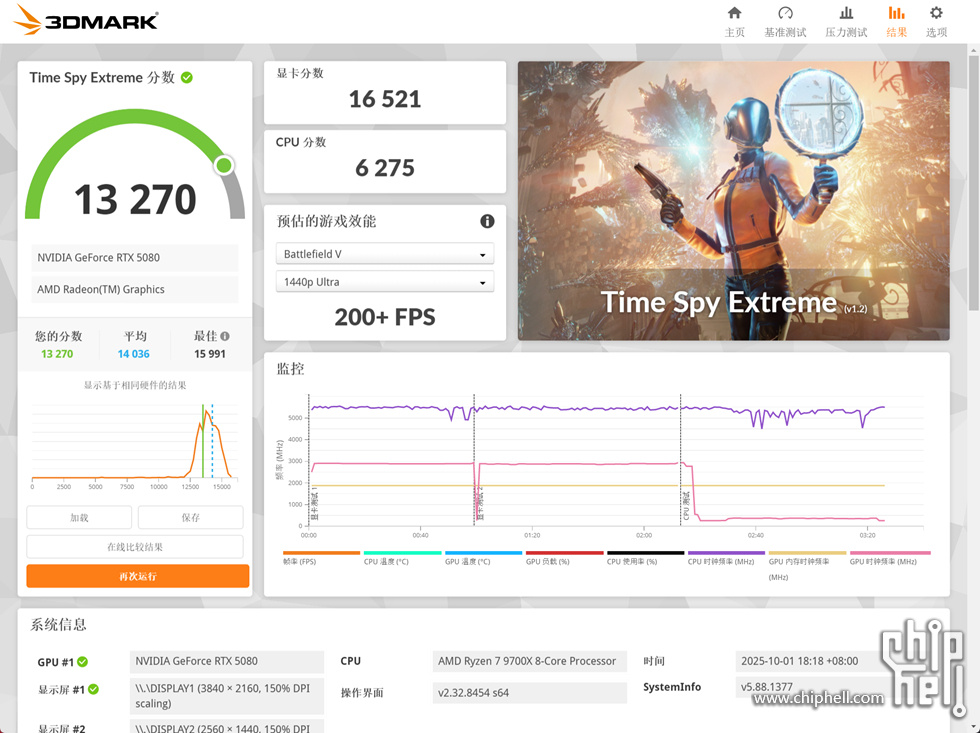Go to the 主页 home icon

pyautogui.click(x=734, y=14)
